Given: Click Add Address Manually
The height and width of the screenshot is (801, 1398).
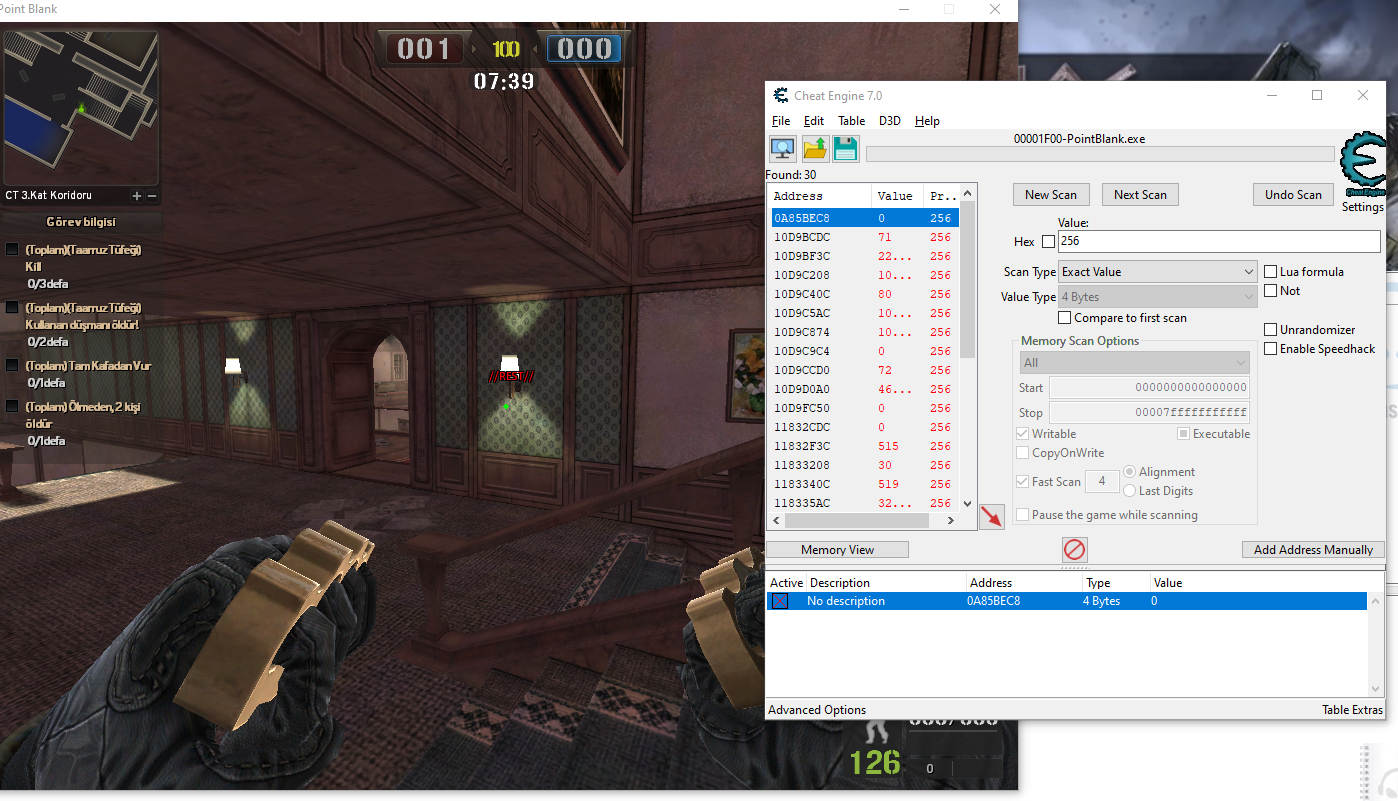Looking at the screenshot, I should coord(1313,550).
